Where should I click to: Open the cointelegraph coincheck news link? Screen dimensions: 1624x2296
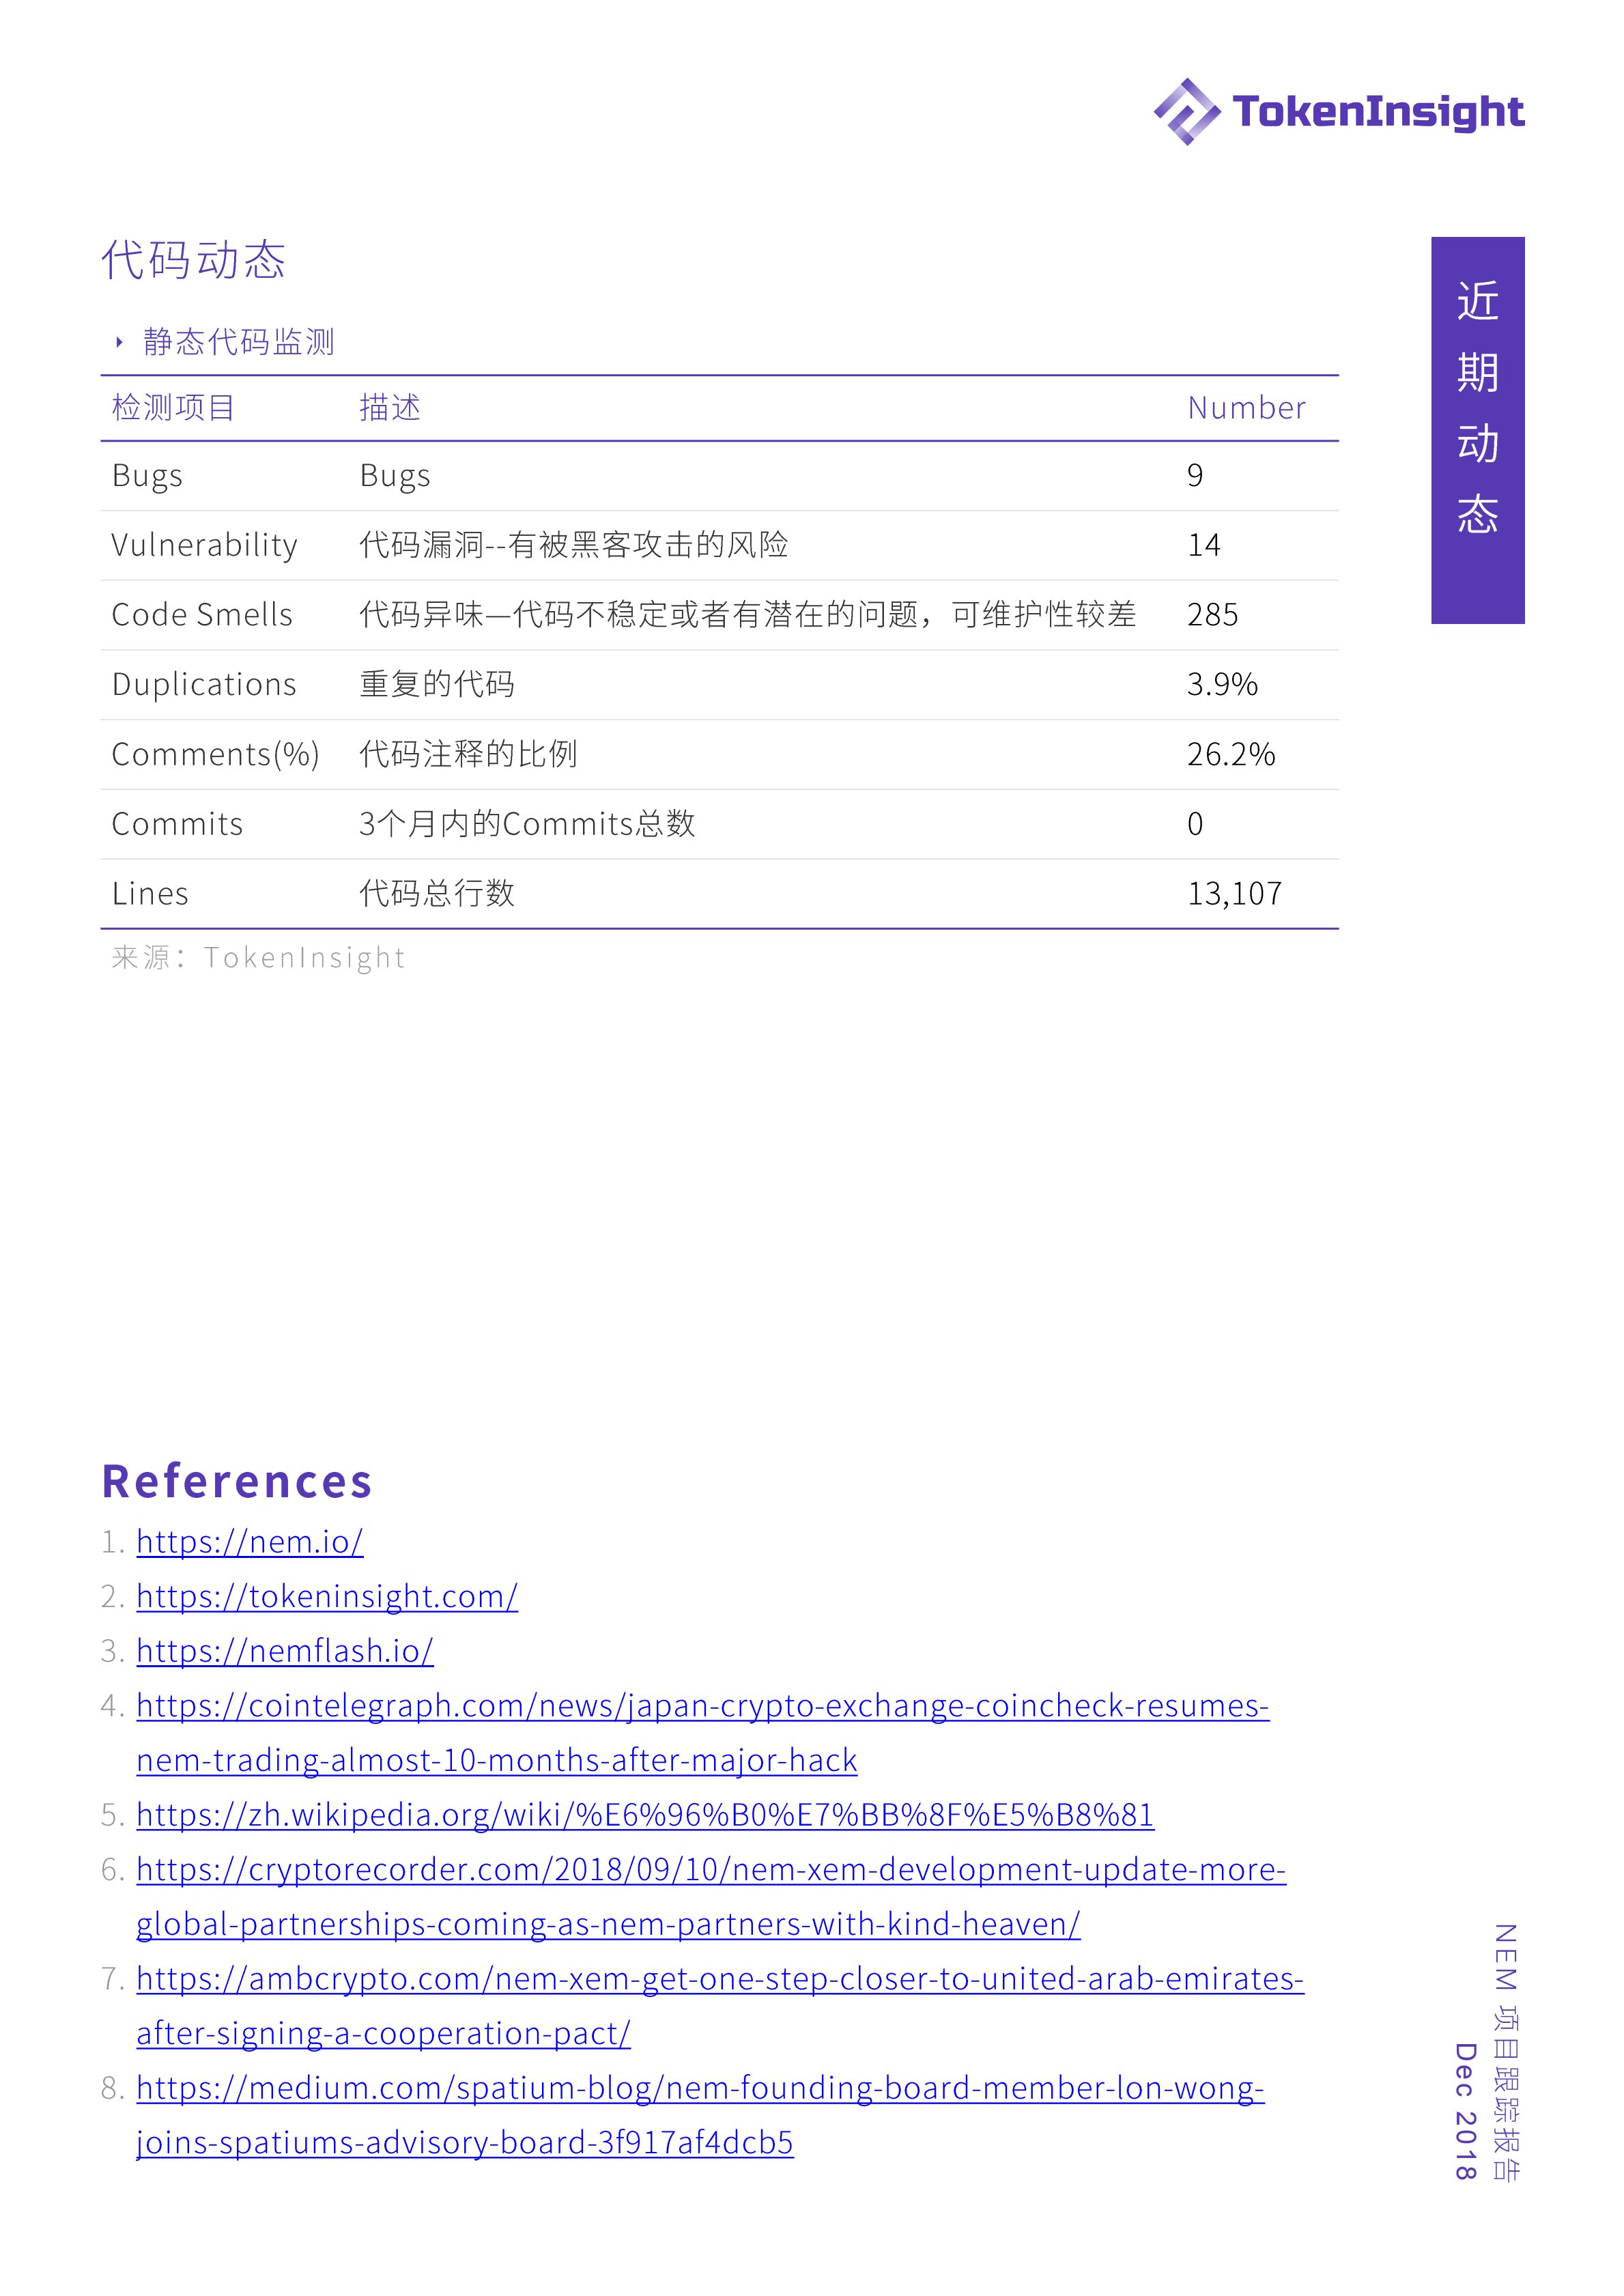(x=703, y=1733)
